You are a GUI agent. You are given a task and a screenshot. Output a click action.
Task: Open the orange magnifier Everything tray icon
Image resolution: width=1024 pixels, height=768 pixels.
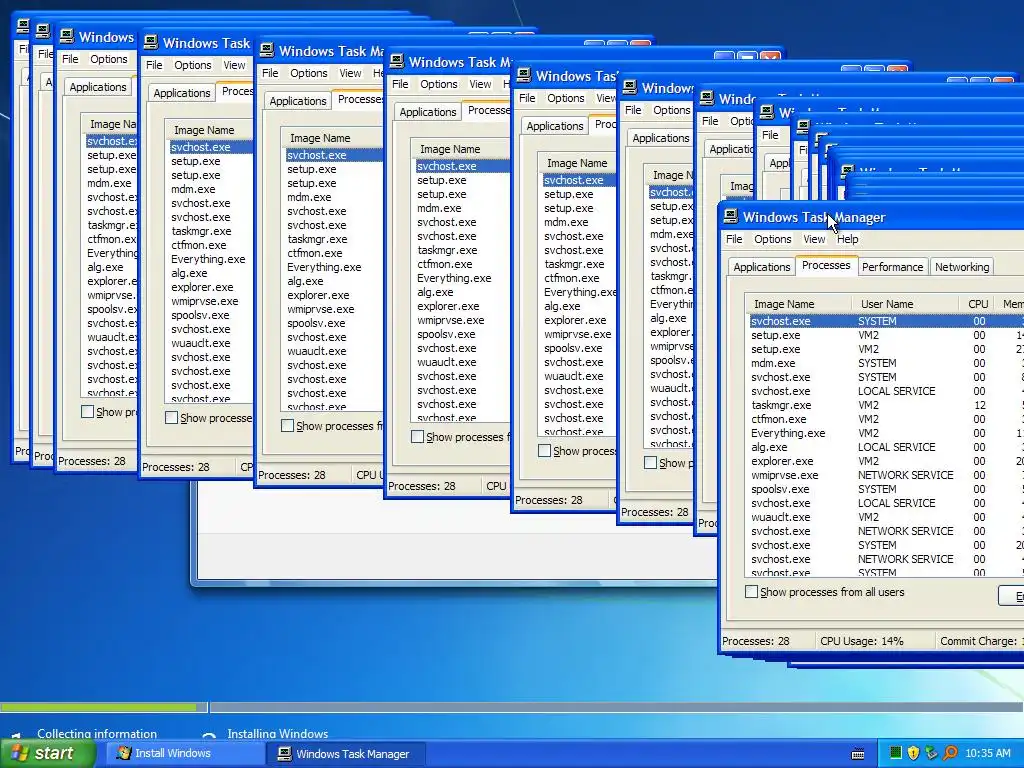950,753
